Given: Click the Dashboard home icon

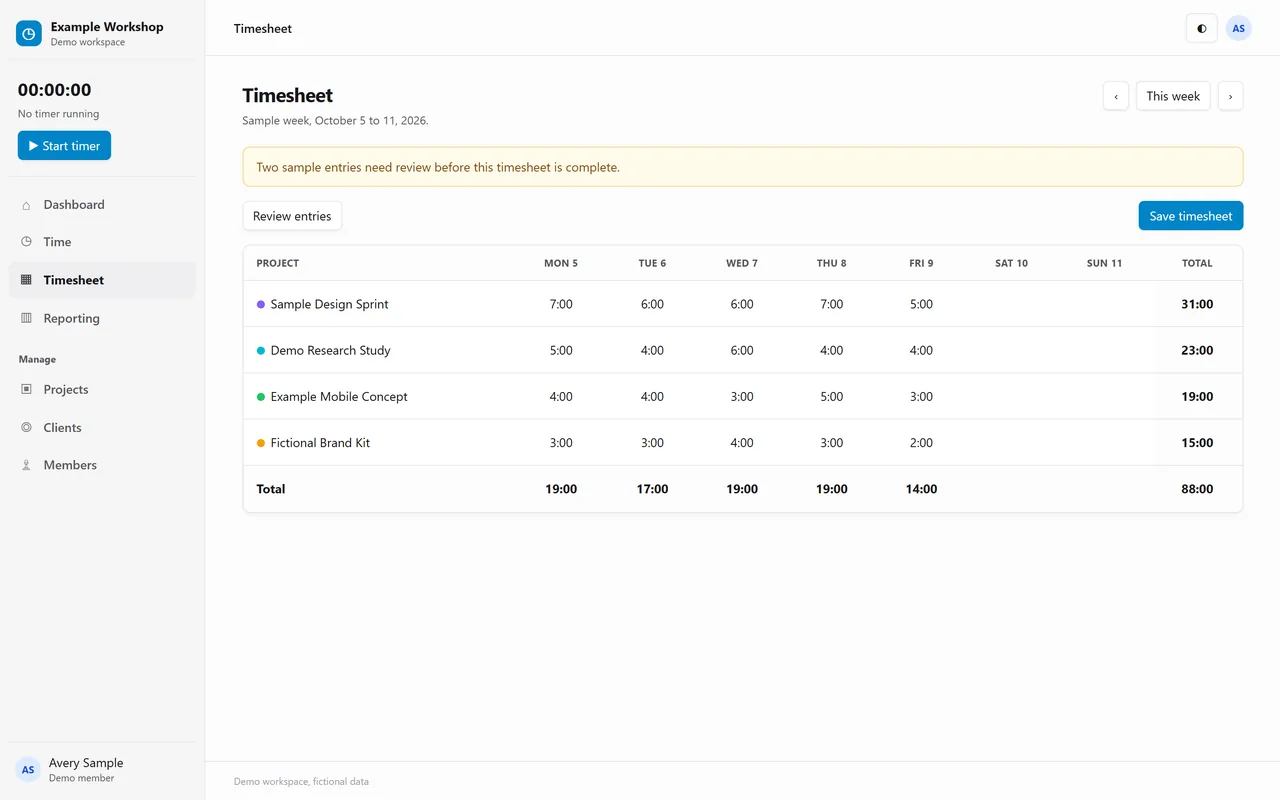Looking at the screenshot, I should click(x=26, y=205).
